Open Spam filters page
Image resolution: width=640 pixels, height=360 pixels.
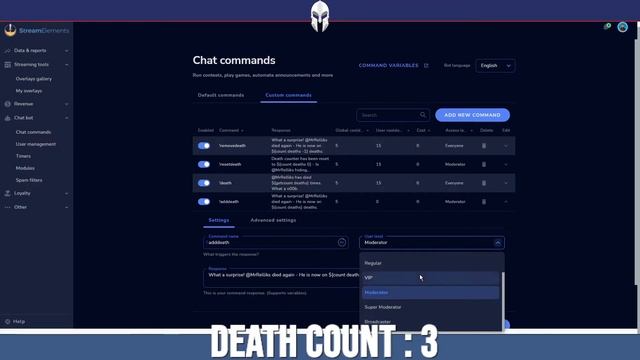point(29,180)
